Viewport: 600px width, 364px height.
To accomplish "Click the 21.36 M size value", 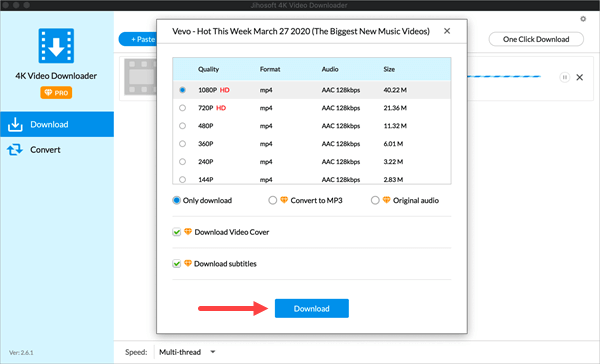I will (x=395, y=108).
